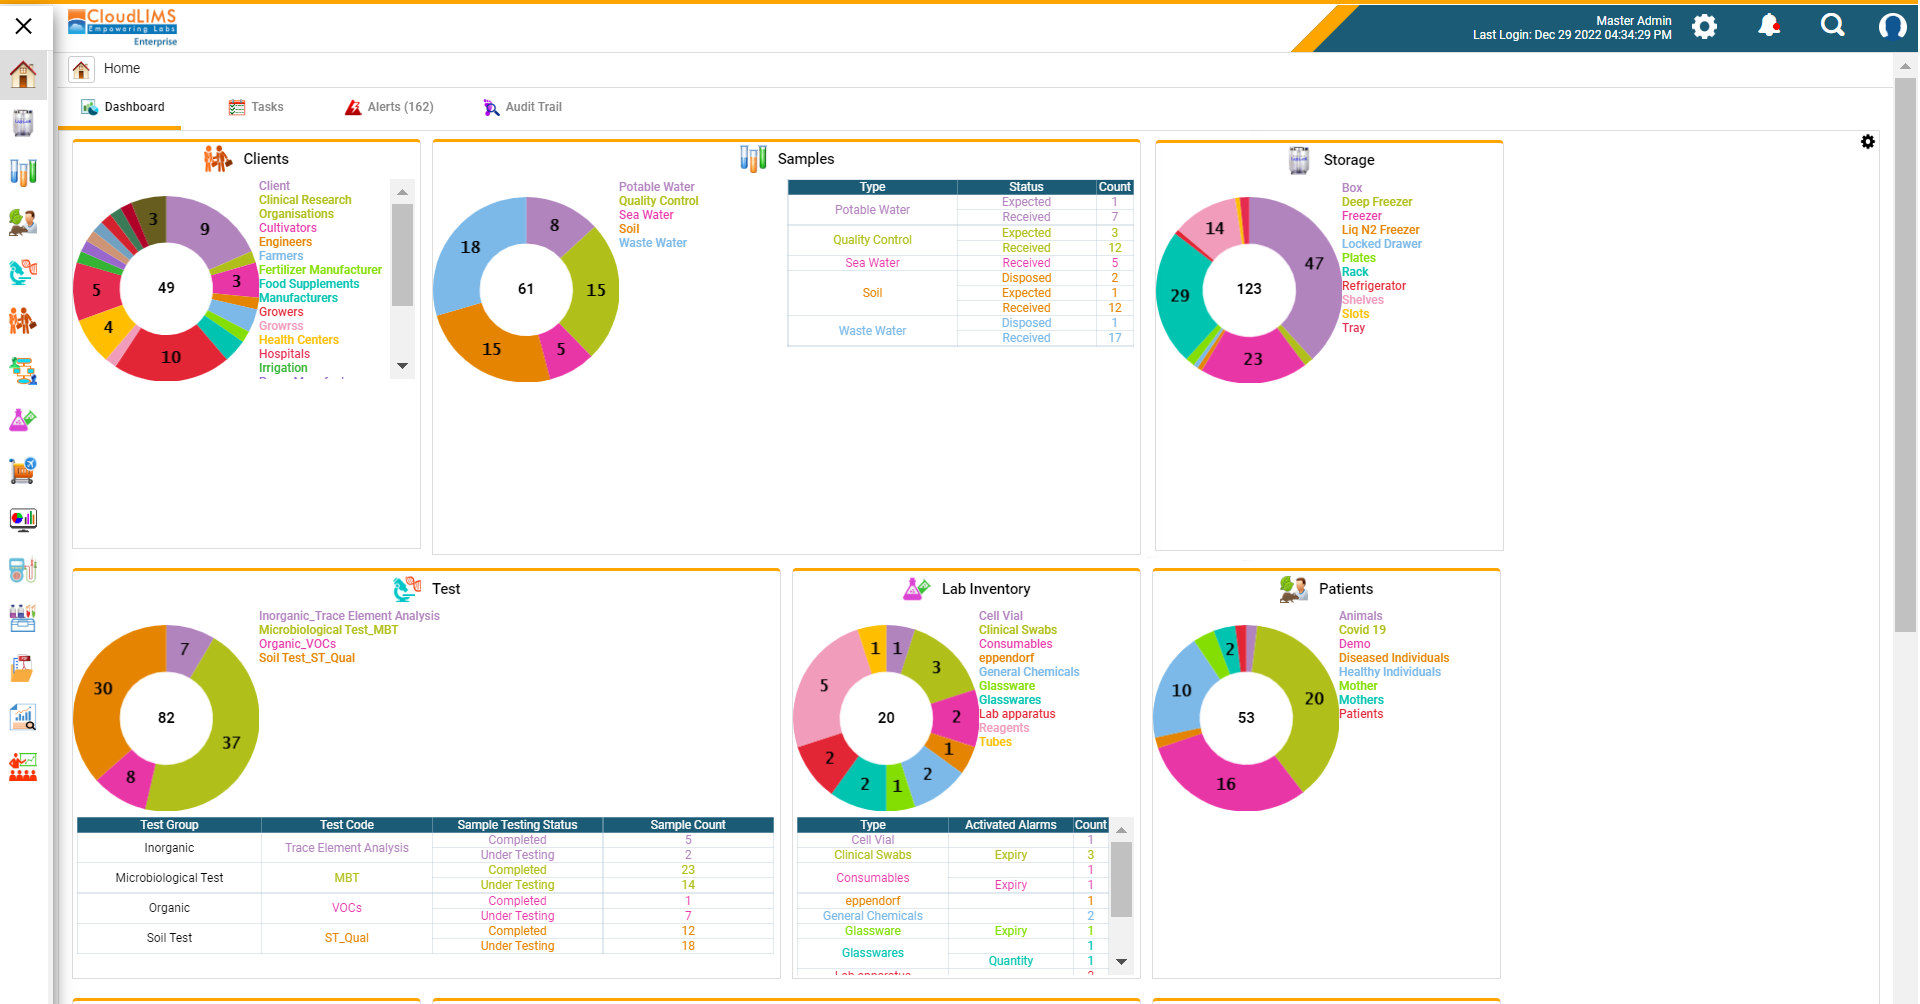Click the Storage widget gear icon
Image resolution: width=1920 pixels, height=1004 pixels.
click(x=1868, y=142)
